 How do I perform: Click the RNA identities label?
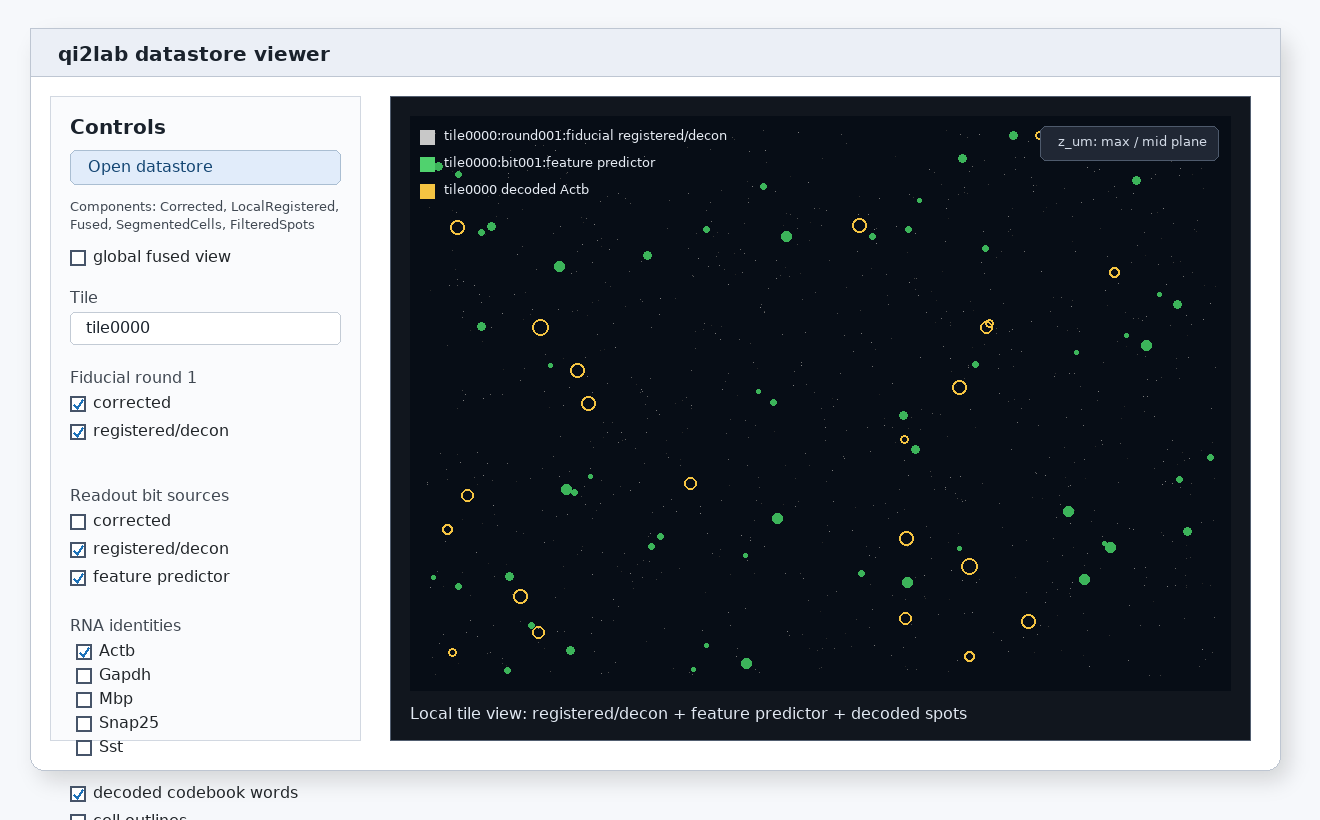(125, 626)
